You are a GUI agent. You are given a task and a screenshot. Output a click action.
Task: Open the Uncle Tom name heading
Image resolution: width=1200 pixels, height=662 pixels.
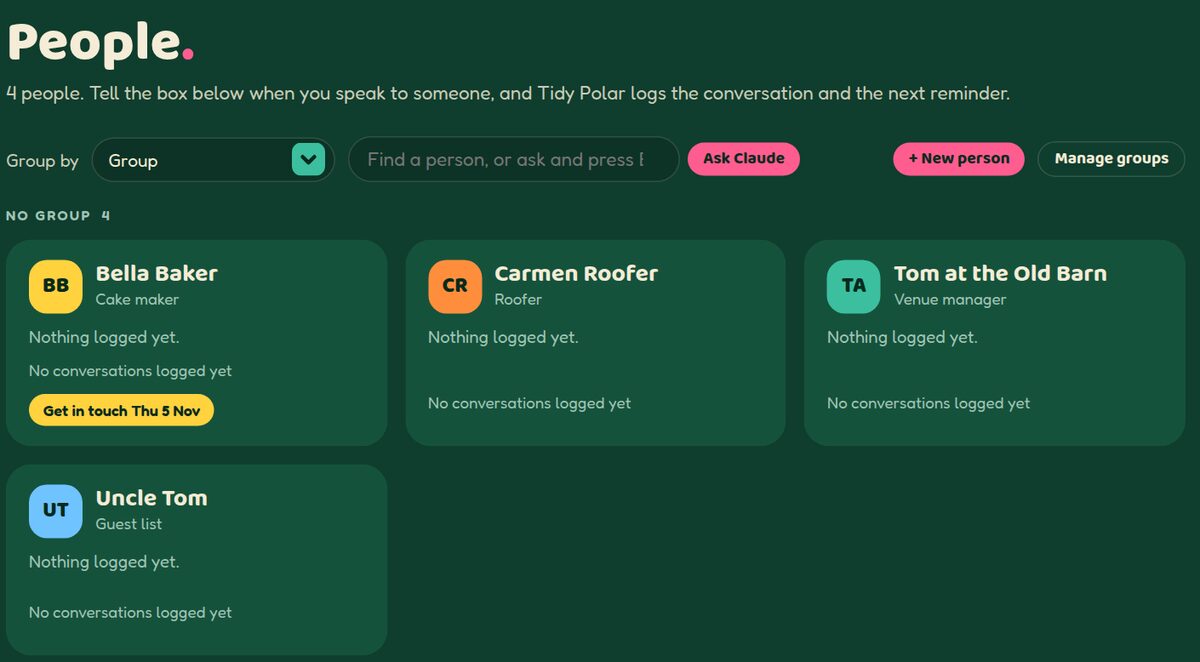click(x=152, y=498)
